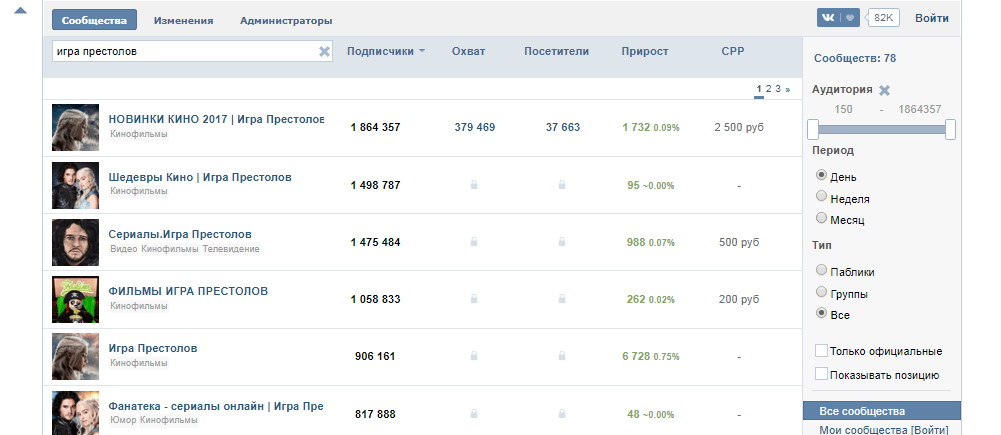1001x435 pixels.
Task: Remove the Аудитория filter with the X icon
Action: pos(884,90)
